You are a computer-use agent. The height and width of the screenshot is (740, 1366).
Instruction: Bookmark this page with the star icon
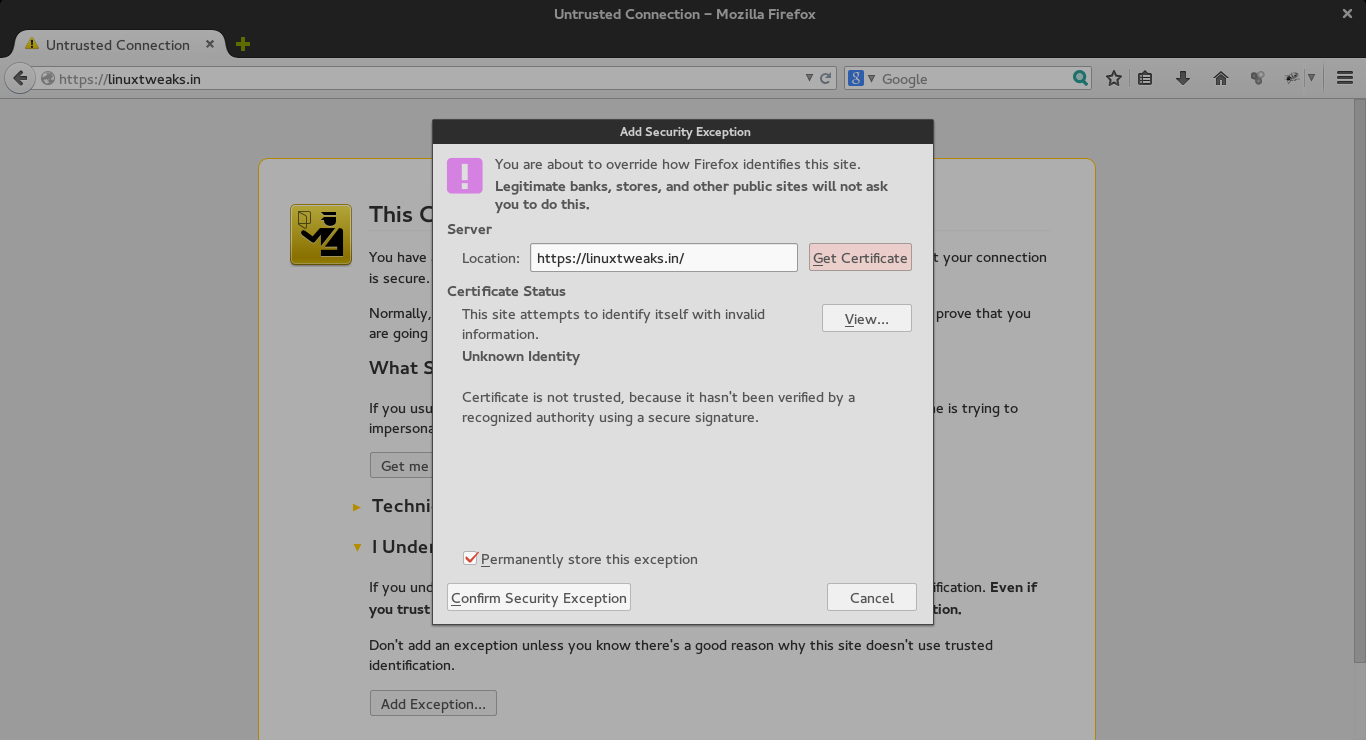[1114, 78]
